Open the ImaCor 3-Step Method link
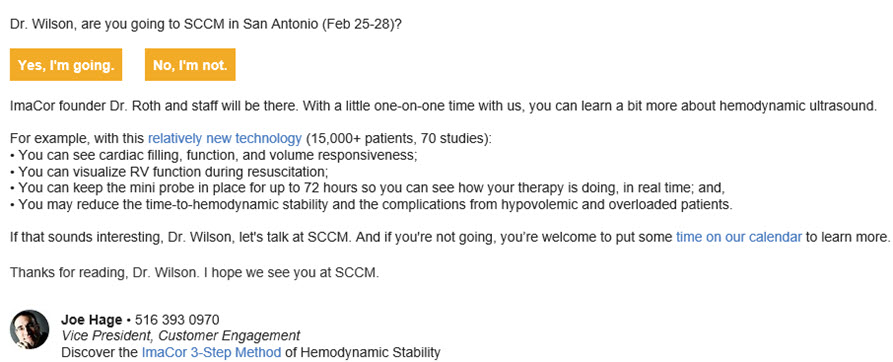 [211, 352]
